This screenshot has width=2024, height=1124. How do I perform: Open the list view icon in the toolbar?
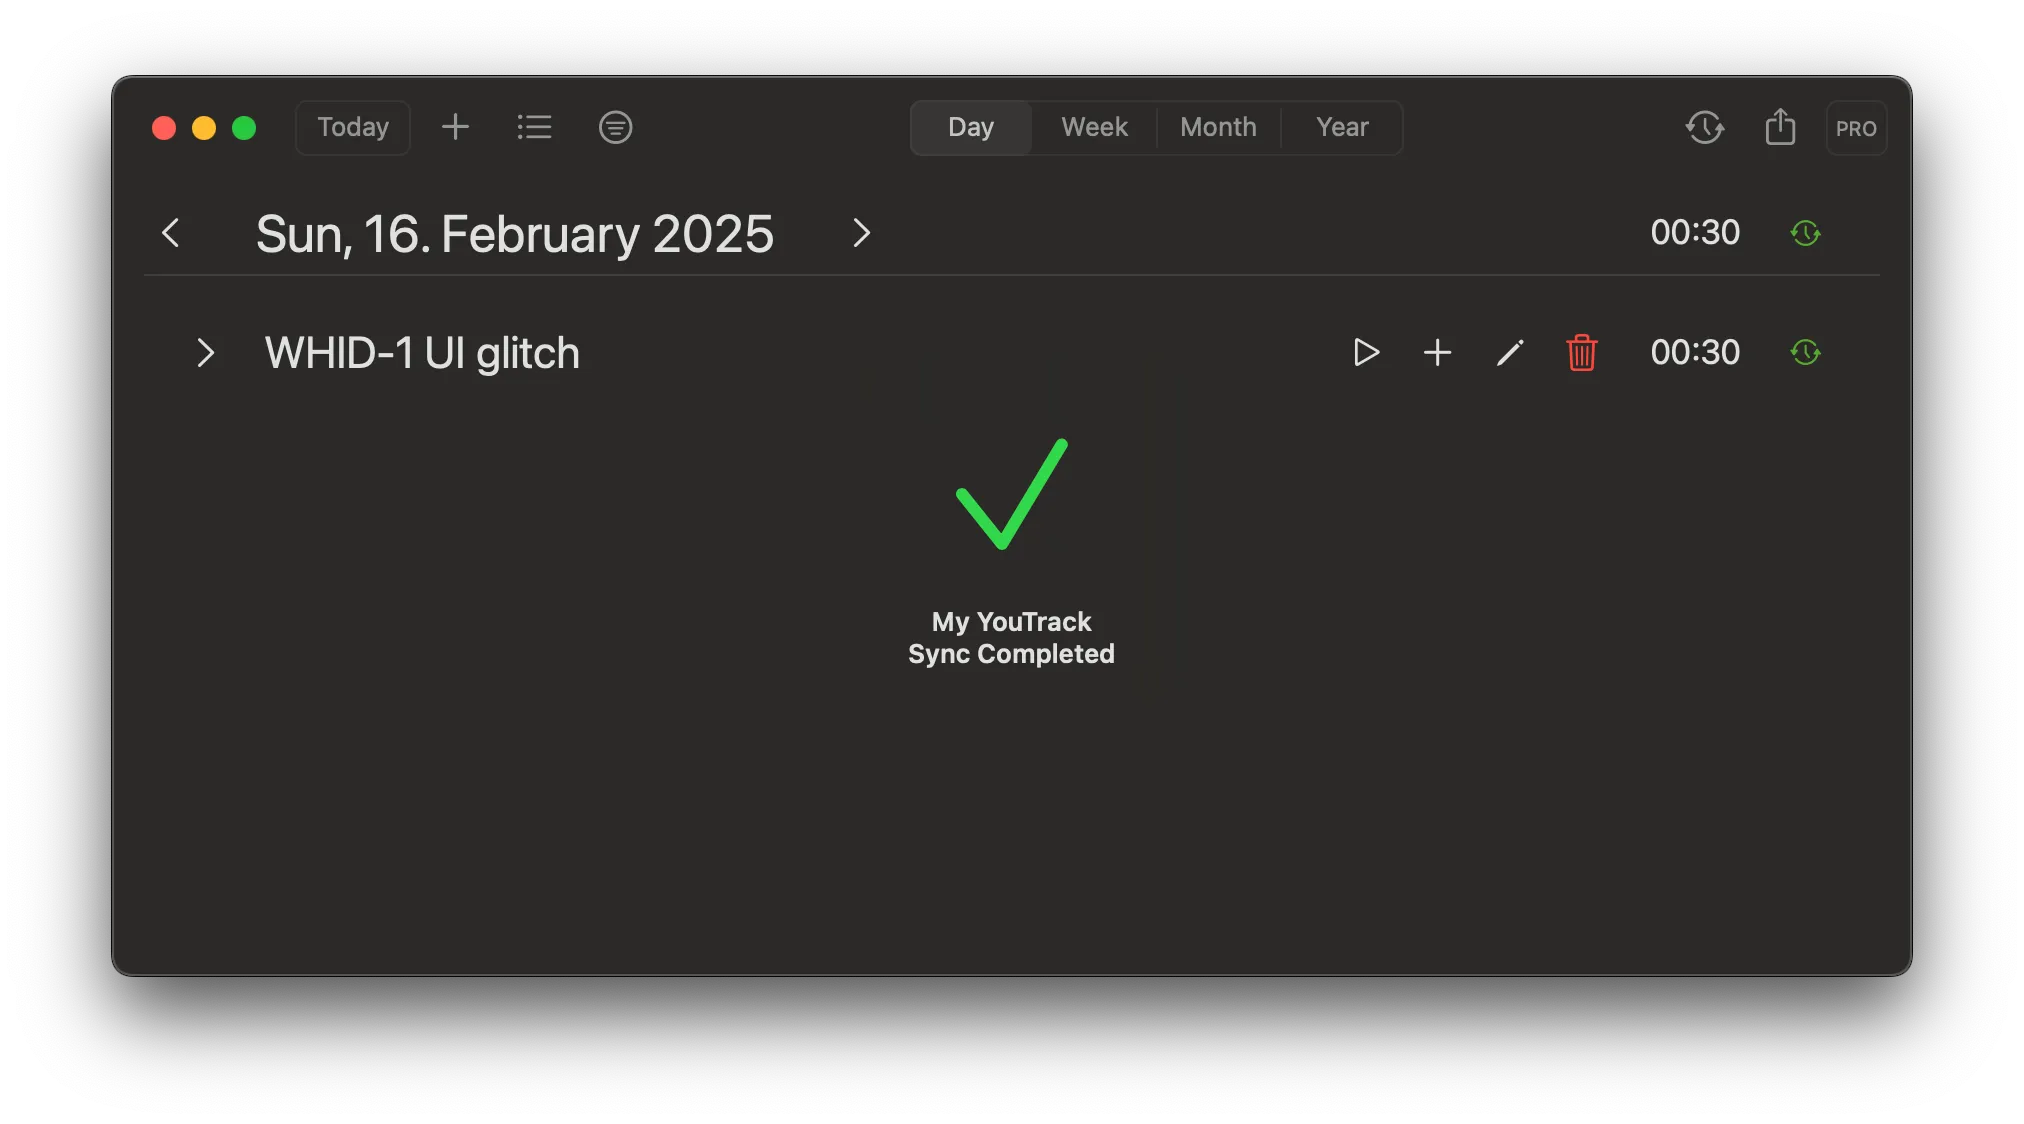tap(534, 127)
